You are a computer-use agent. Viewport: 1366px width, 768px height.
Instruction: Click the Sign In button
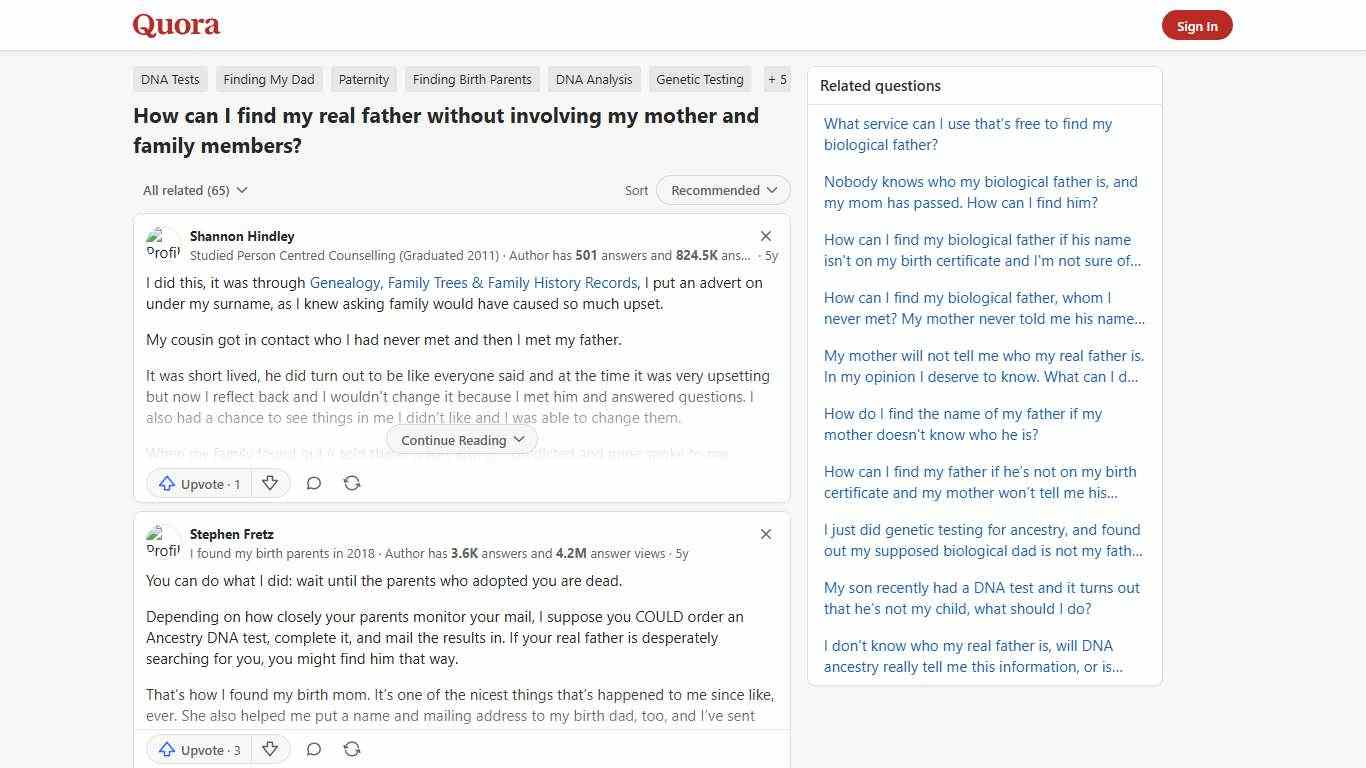click(x=1197, y=25)
